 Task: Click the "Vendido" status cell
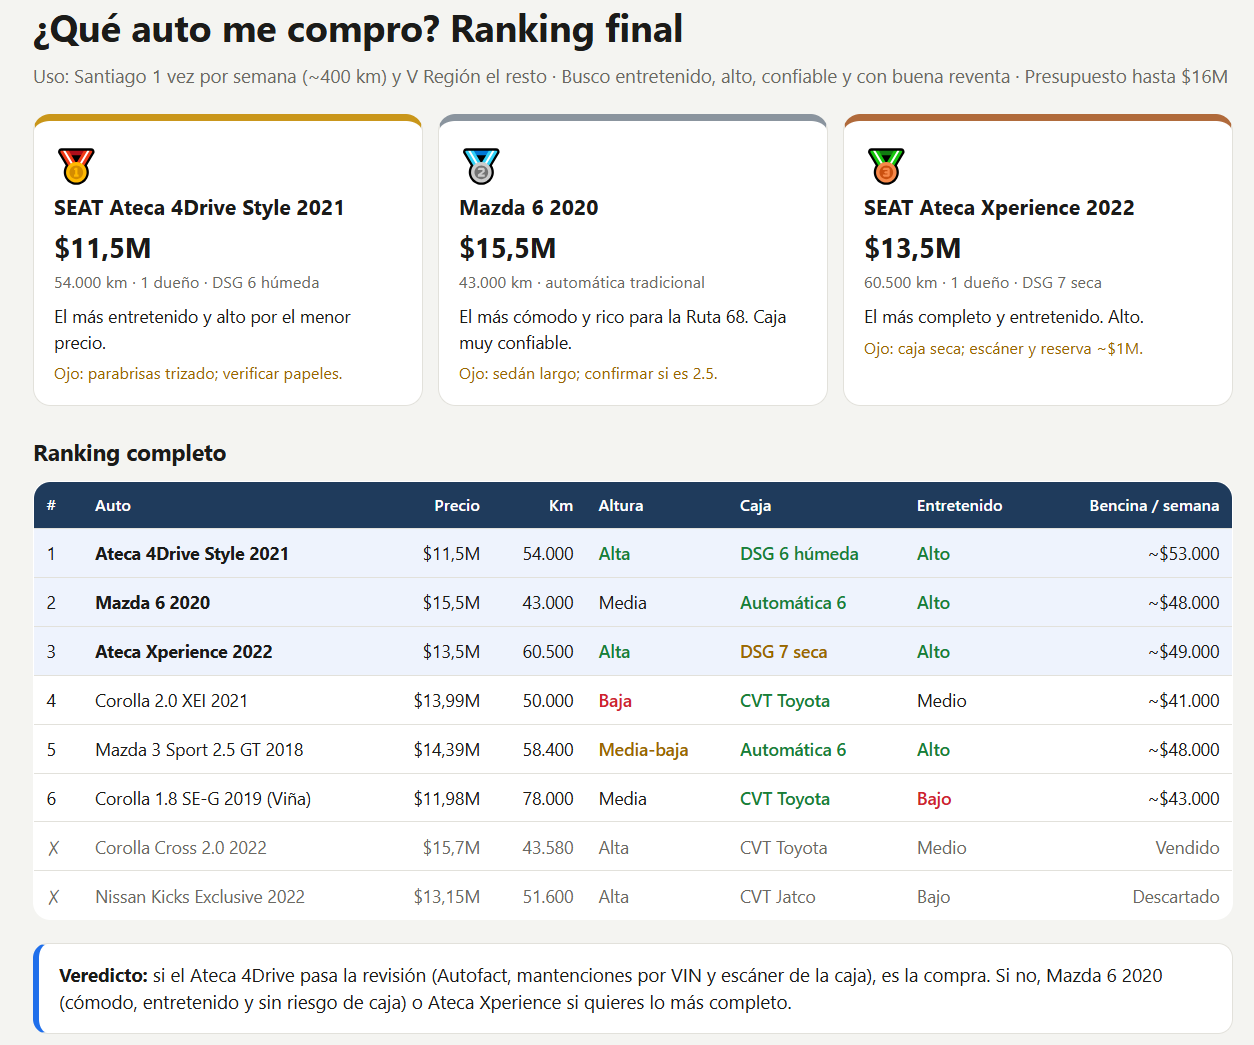point(1187,848)
